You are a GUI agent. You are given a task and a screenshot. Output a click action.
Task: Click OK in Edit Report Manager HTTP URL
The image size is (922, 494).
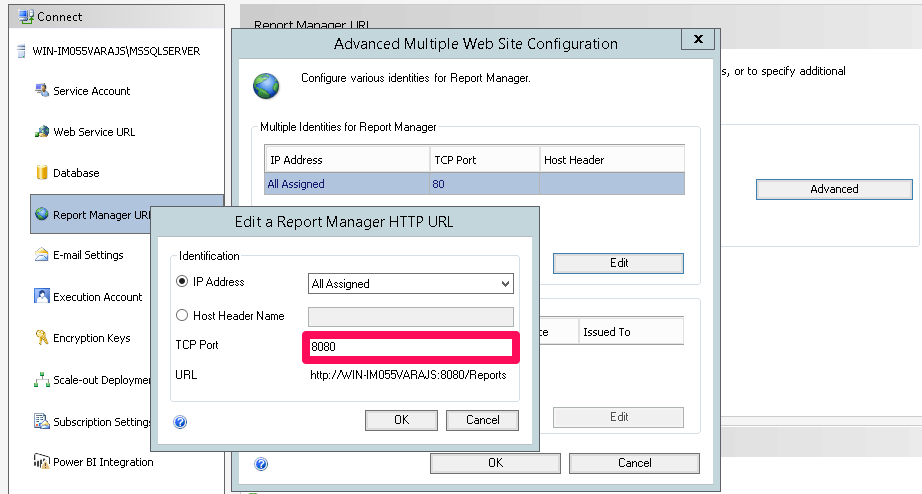coord(401,420)
